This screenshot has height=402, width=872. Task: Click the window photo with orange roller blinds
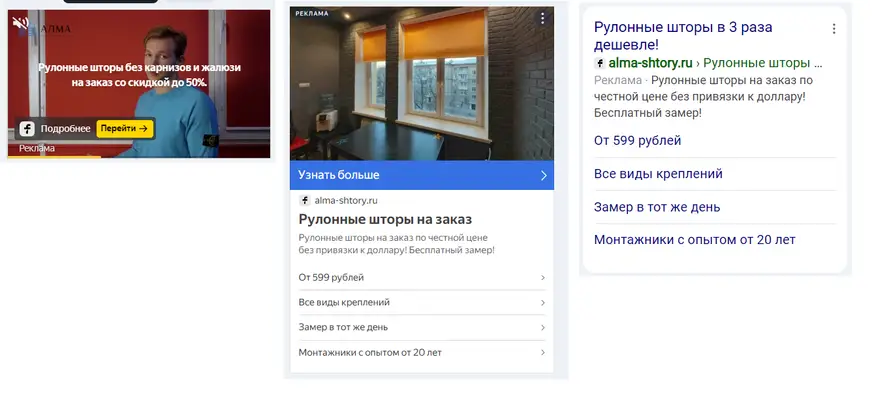(x=422, y=83)
